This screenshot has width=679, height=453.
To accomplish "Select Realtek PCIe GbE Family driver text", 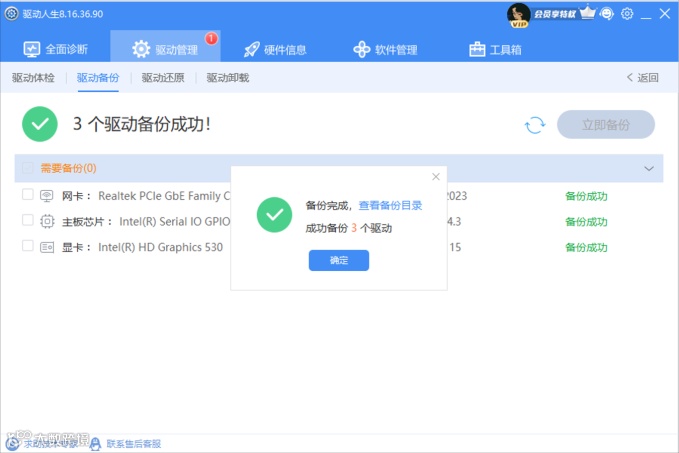I will point(164,196).
